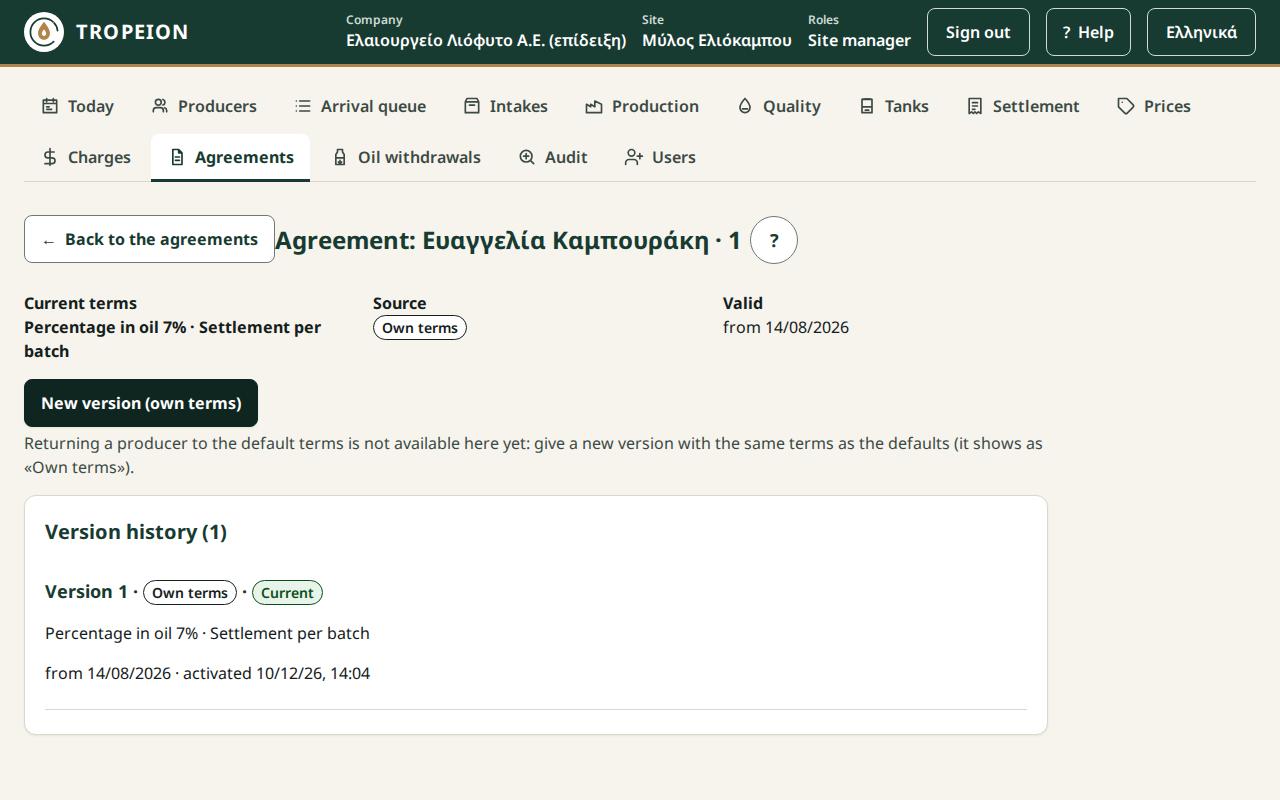1280x800 pixels.
Task: Open the Settlement tab
Action: click(1023, 106)
